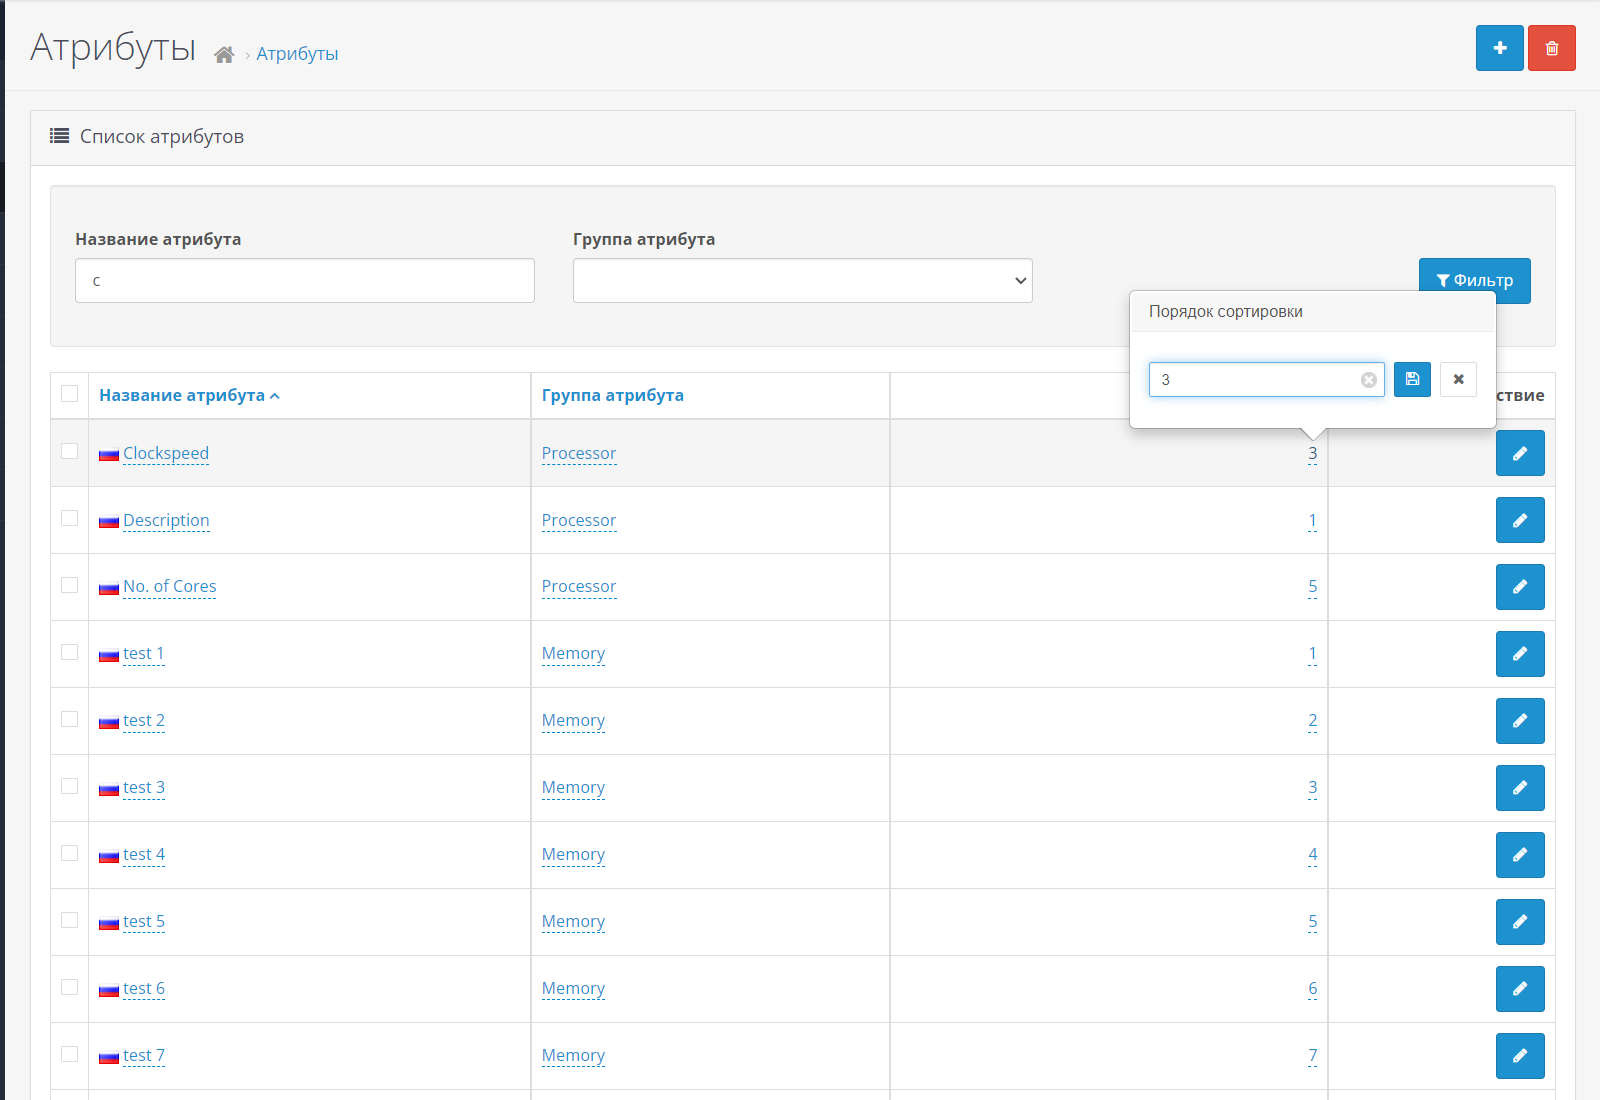Edit the test 7 attribute
This screenshot has width=1600, height=1100.
pos(1520,1056)
